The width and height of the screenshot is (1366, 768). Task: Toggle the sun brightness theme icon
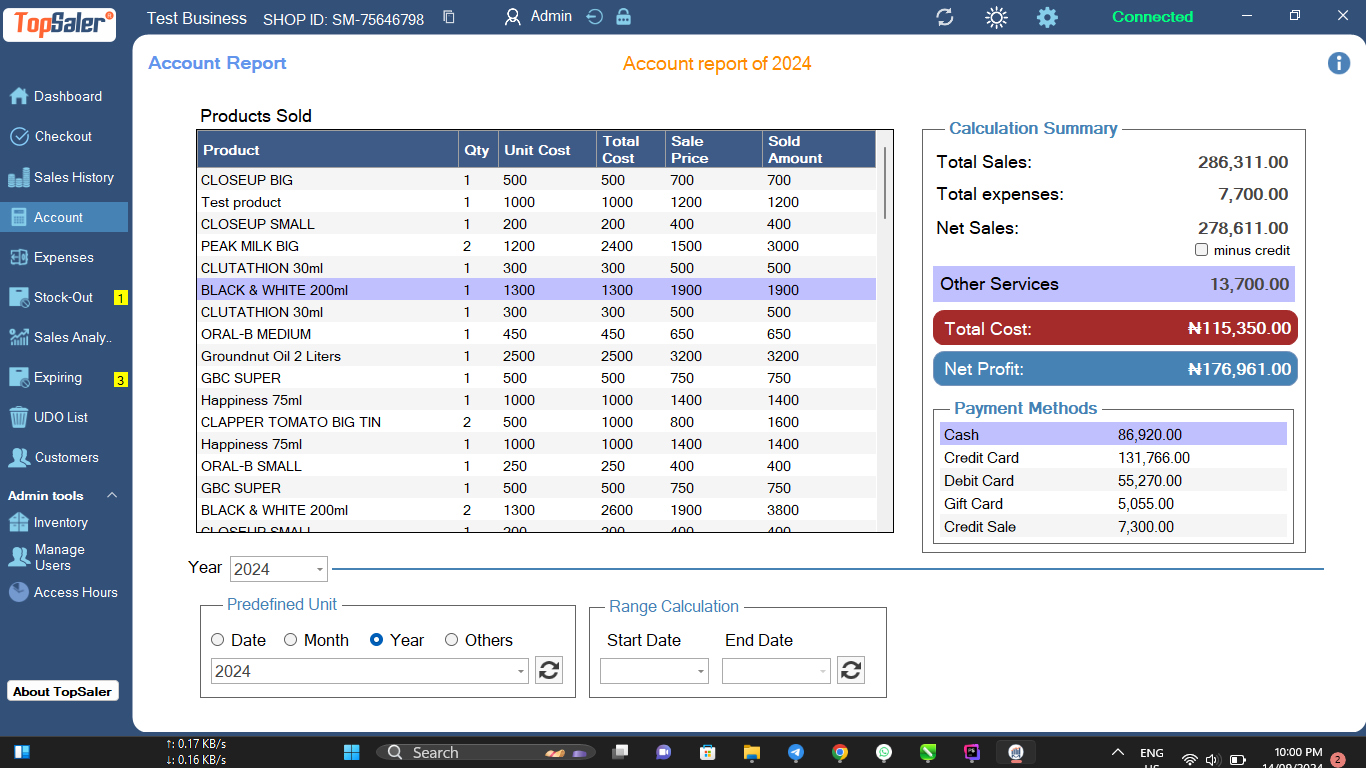996,17
